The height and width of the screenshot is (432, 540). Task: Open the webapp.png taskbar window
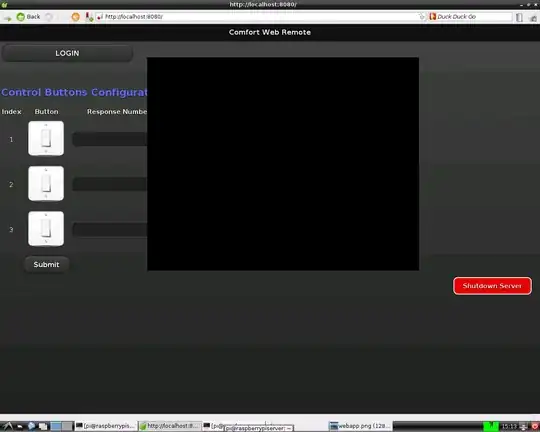(x=360, y=426)
